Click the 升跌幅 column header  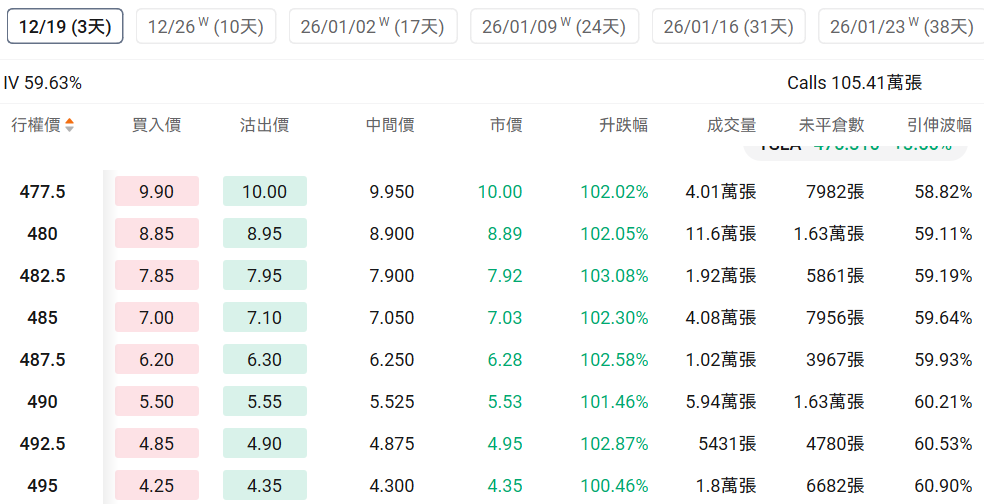(623, 126)
